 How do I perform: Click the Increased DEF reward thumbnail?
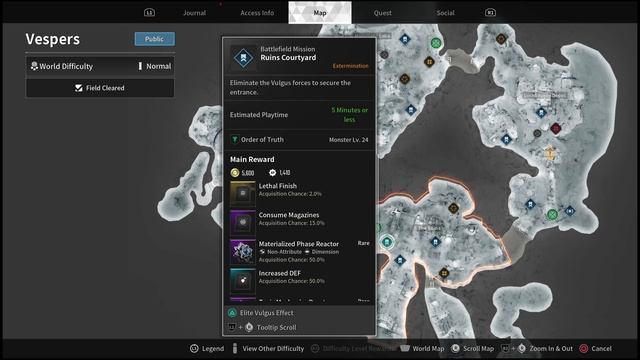pos(243,281)
